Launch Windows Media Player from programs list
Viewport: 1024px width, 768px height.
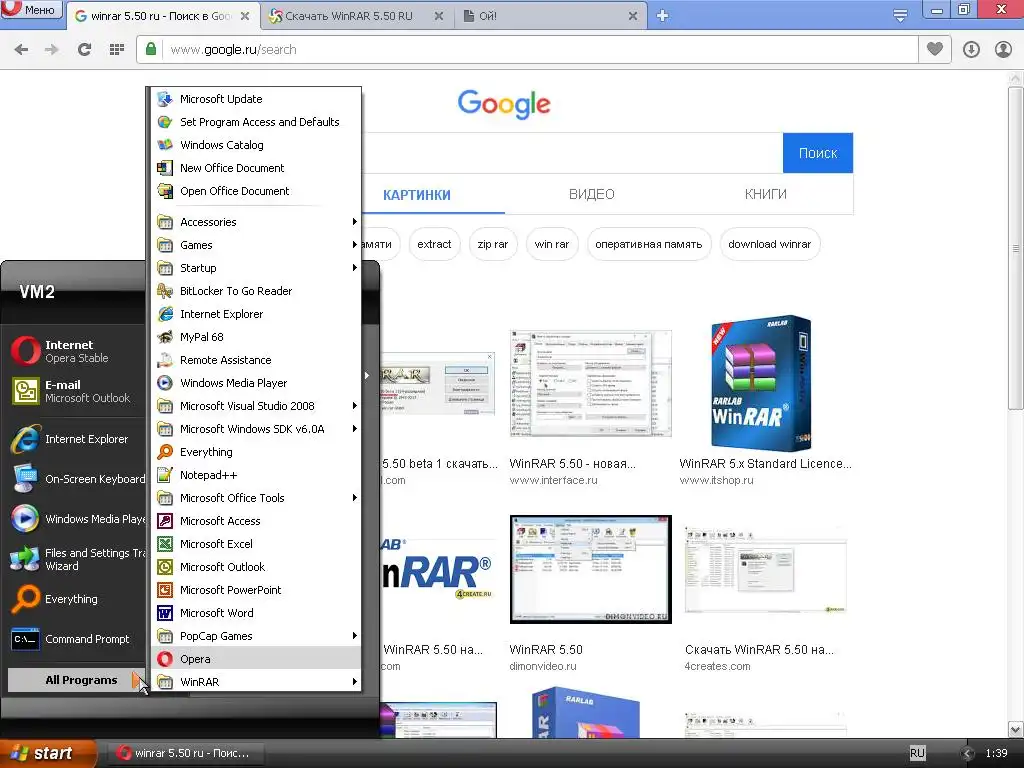point(255,383)
